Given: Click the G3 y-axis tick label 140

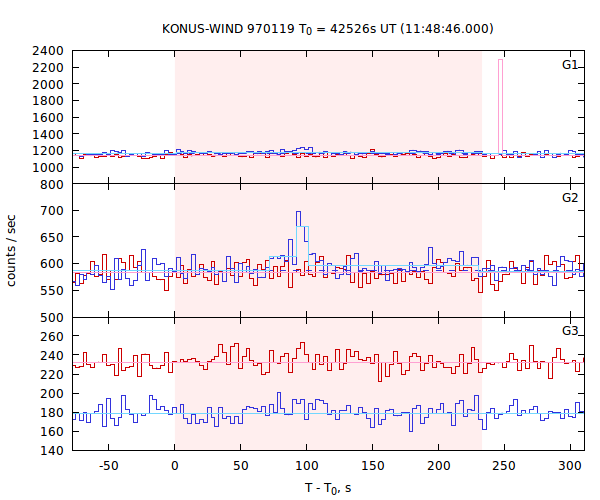Looking at the screenshot, I should (52, 450).
